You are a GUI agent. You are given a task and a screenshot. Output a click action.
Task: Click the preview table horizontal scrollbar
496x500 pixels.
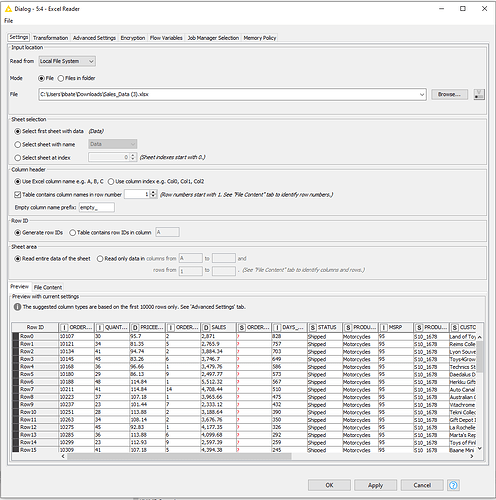point(179,456)
